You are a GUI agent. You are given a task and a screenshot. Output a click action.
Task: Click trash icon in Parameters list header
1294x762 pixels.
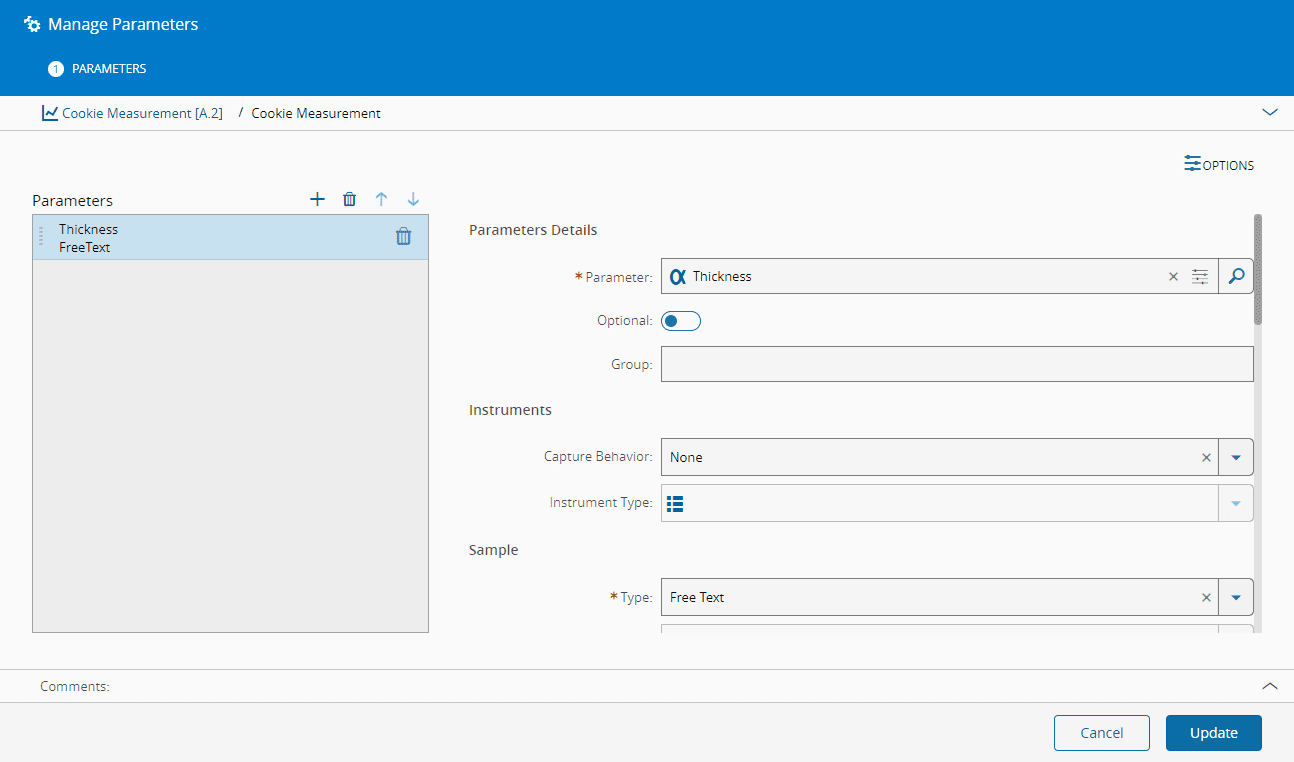349,199
